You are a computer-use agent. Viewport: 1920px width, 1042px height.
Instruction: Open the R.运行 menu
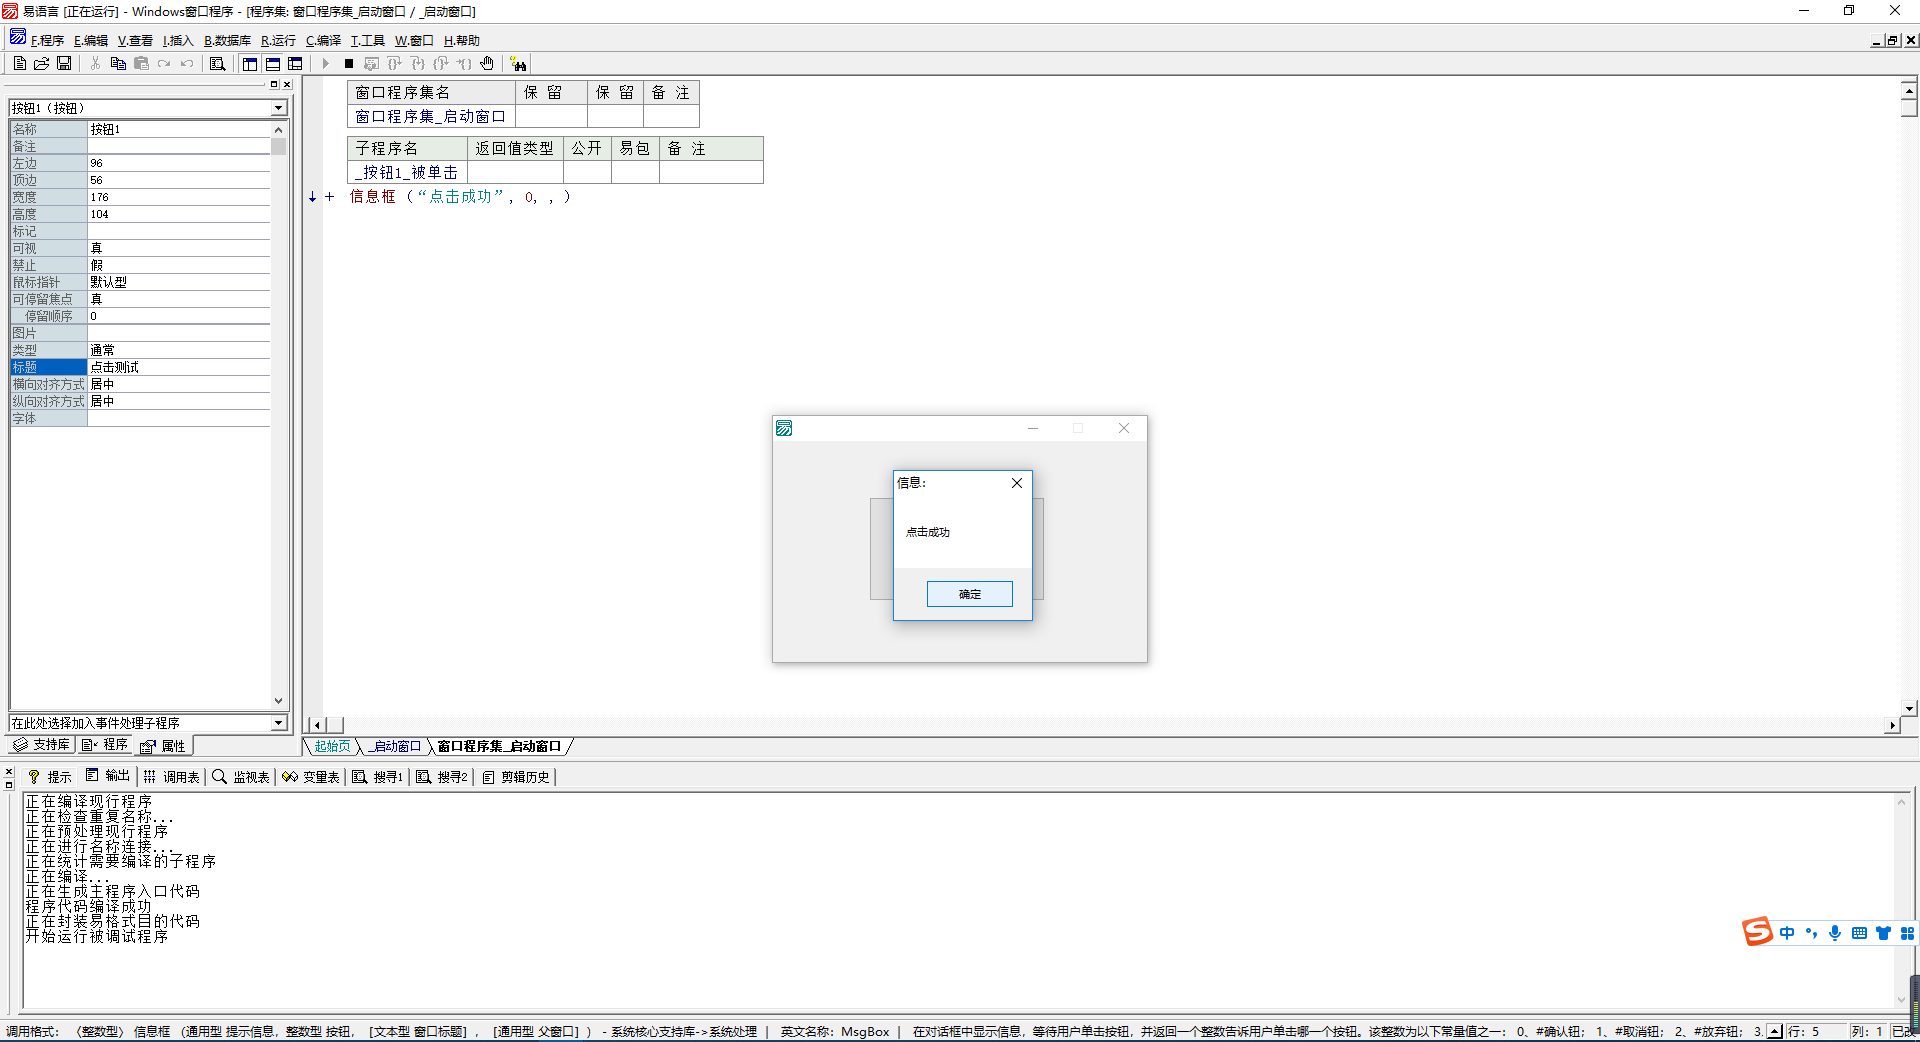click(x=278, y=40)
